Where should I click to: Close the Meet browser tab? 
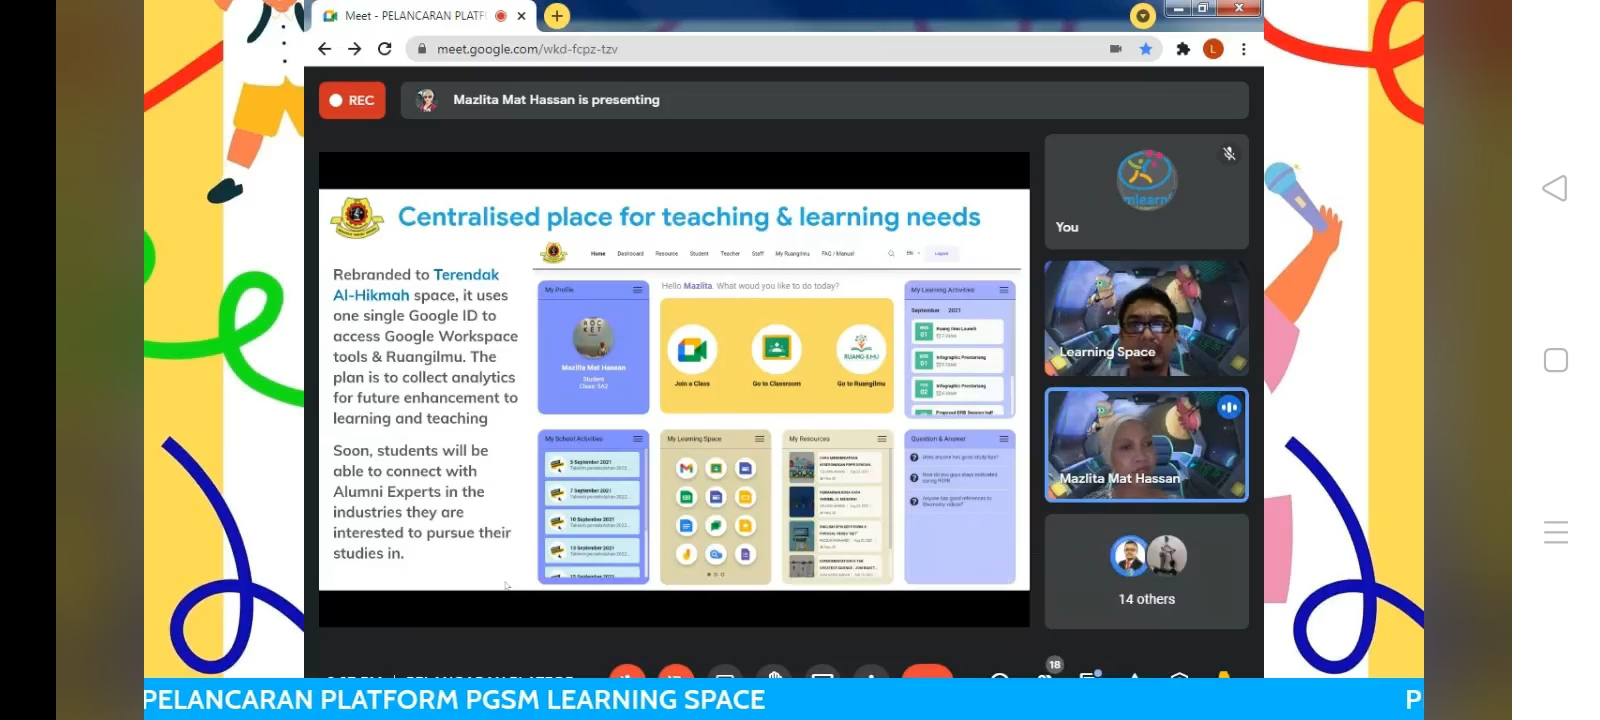tap(521, 16)
